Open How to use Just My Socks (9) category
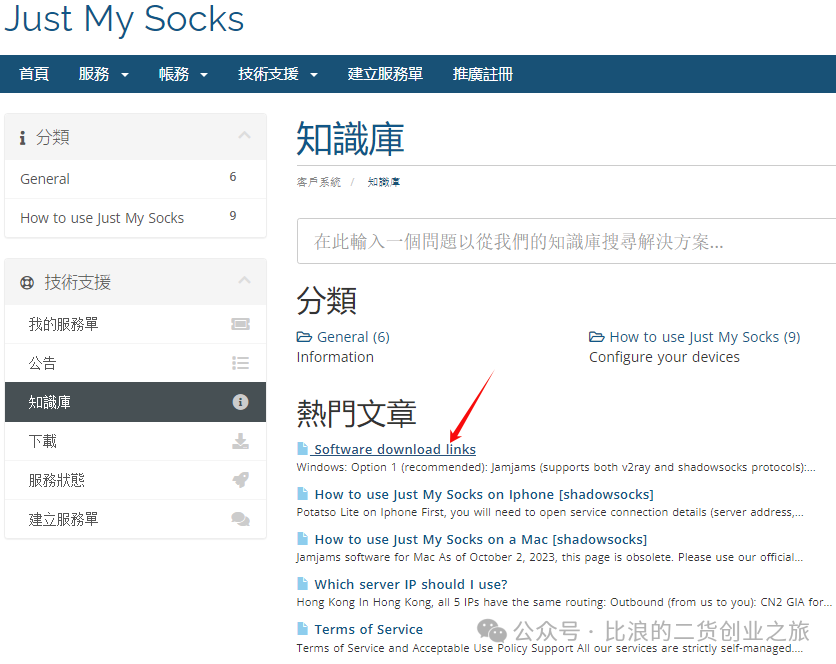The width and height of the screenshot is (836, 664). coord(704,337)
